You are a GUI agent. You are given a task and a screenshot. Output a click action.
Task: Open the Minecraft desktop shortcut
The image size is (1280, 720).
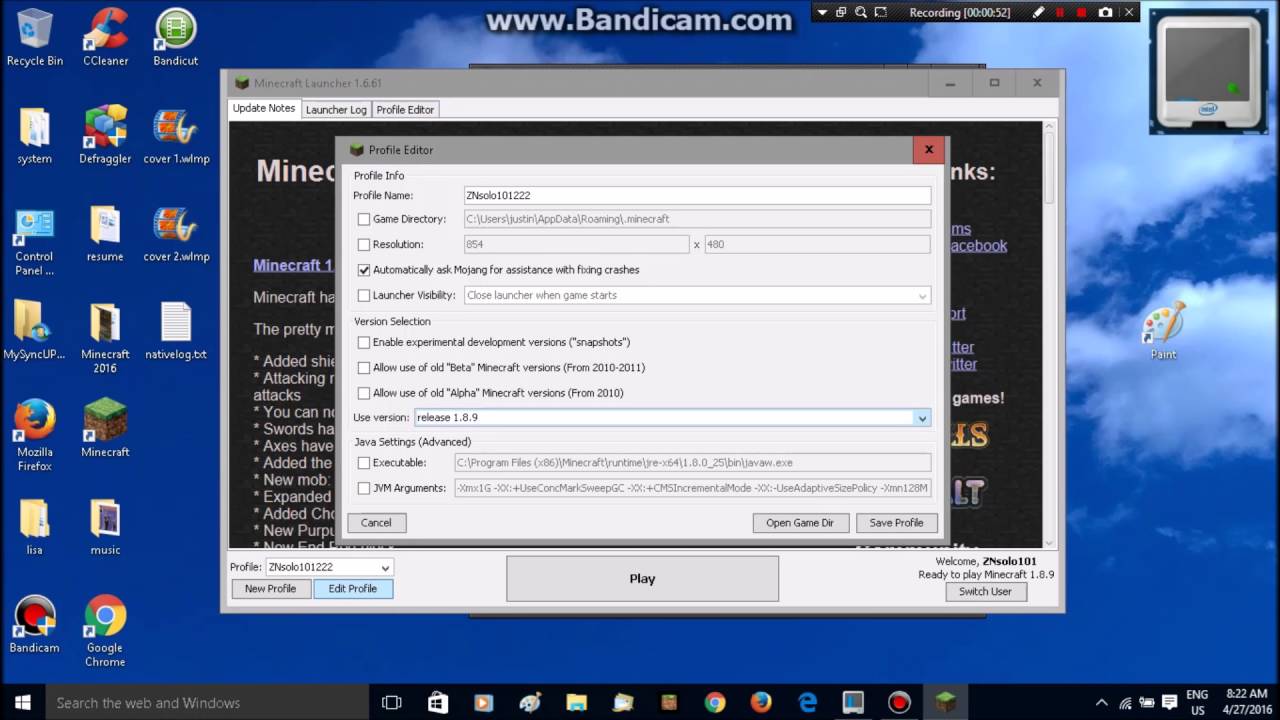(x=105, y=429)
